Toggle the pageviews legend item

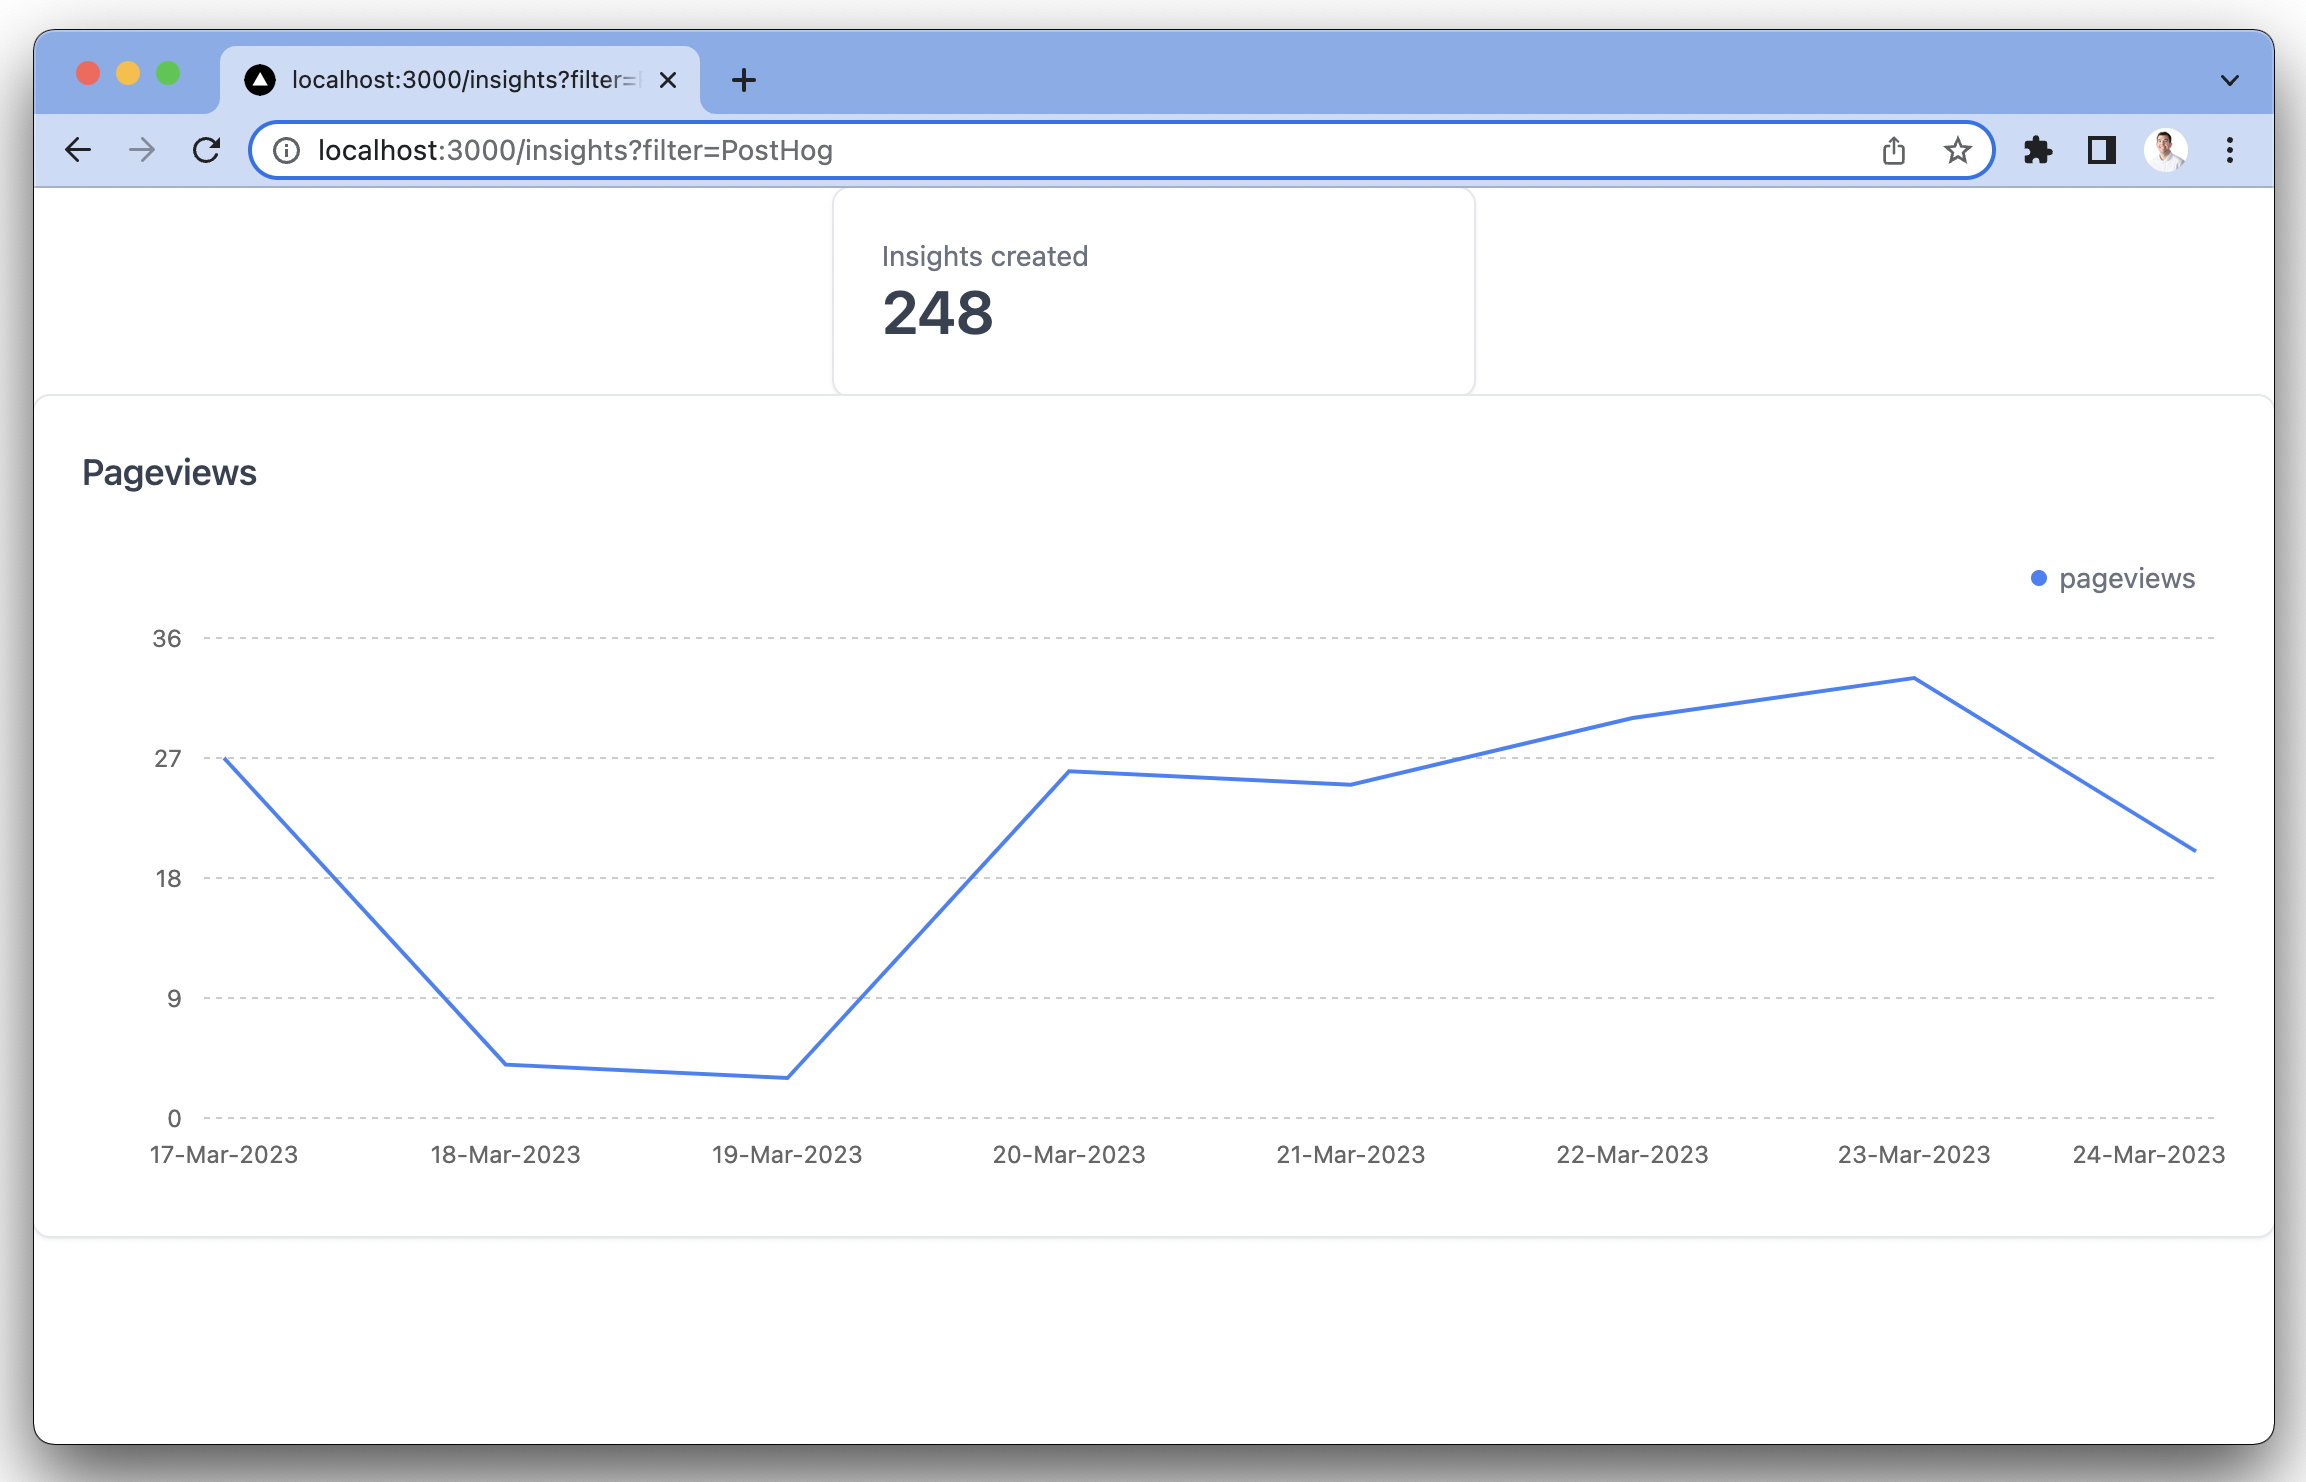(x=2126, y=578)
